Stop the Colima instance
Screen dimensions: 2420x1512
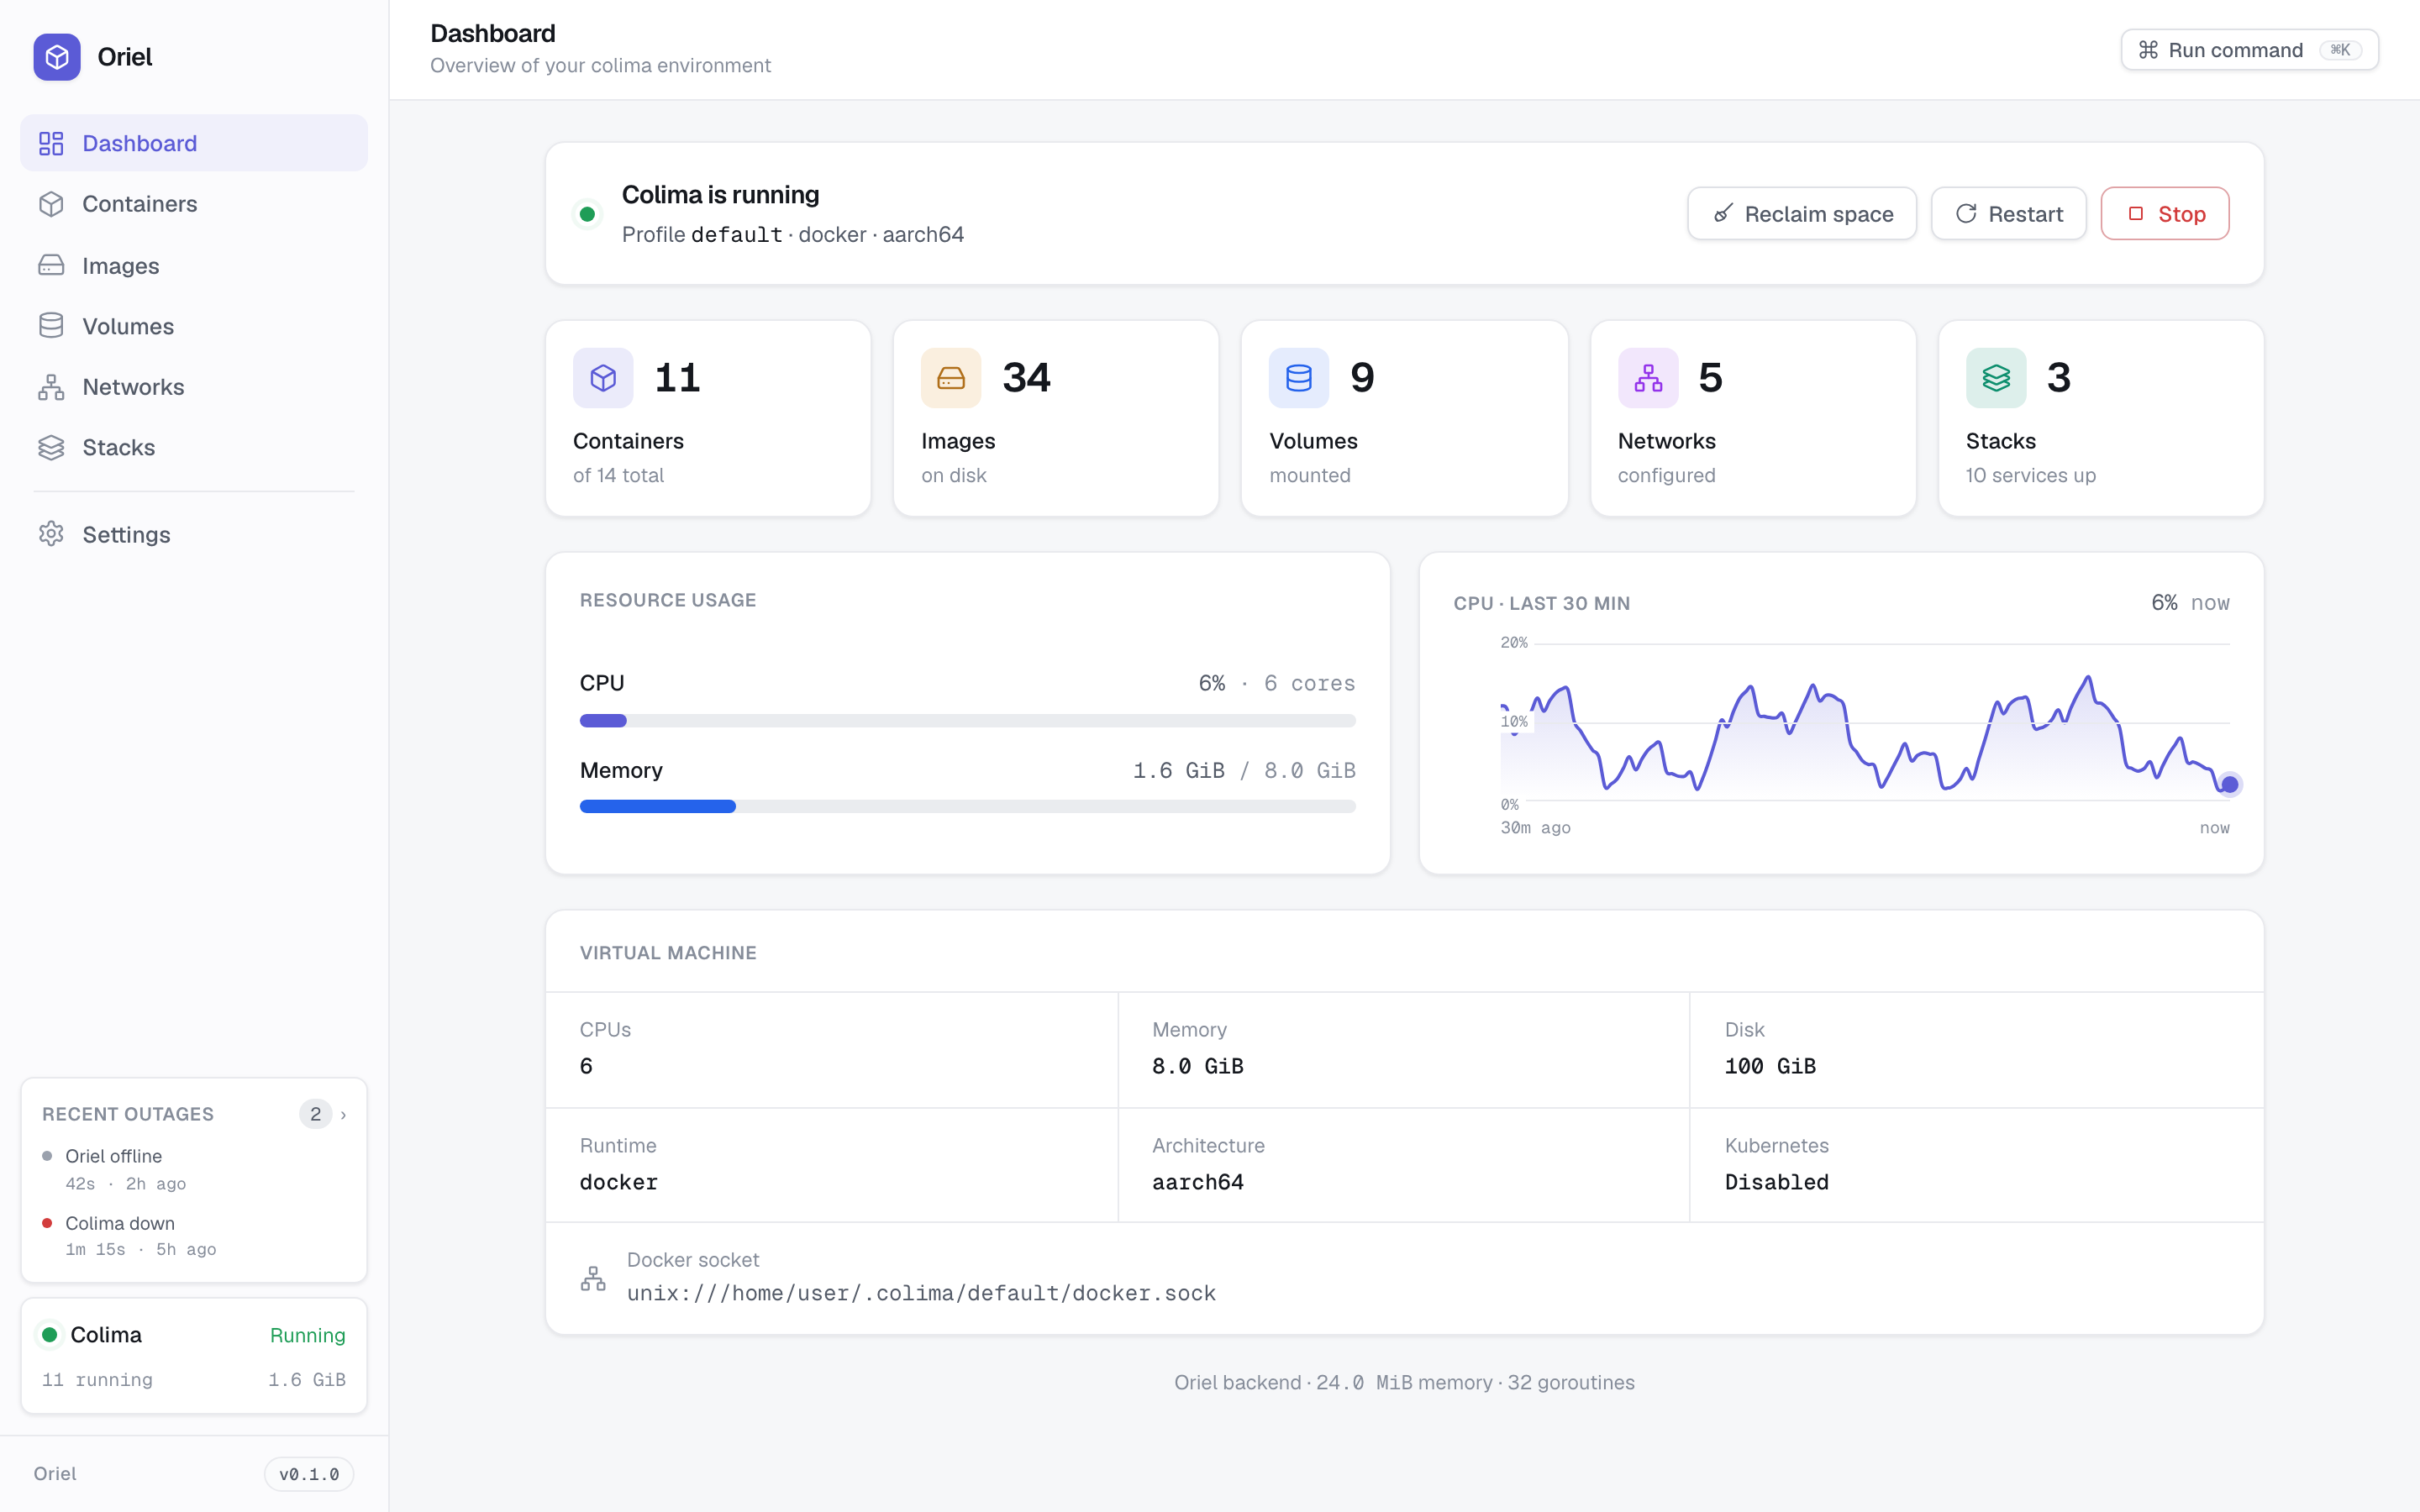[2165, 213]
